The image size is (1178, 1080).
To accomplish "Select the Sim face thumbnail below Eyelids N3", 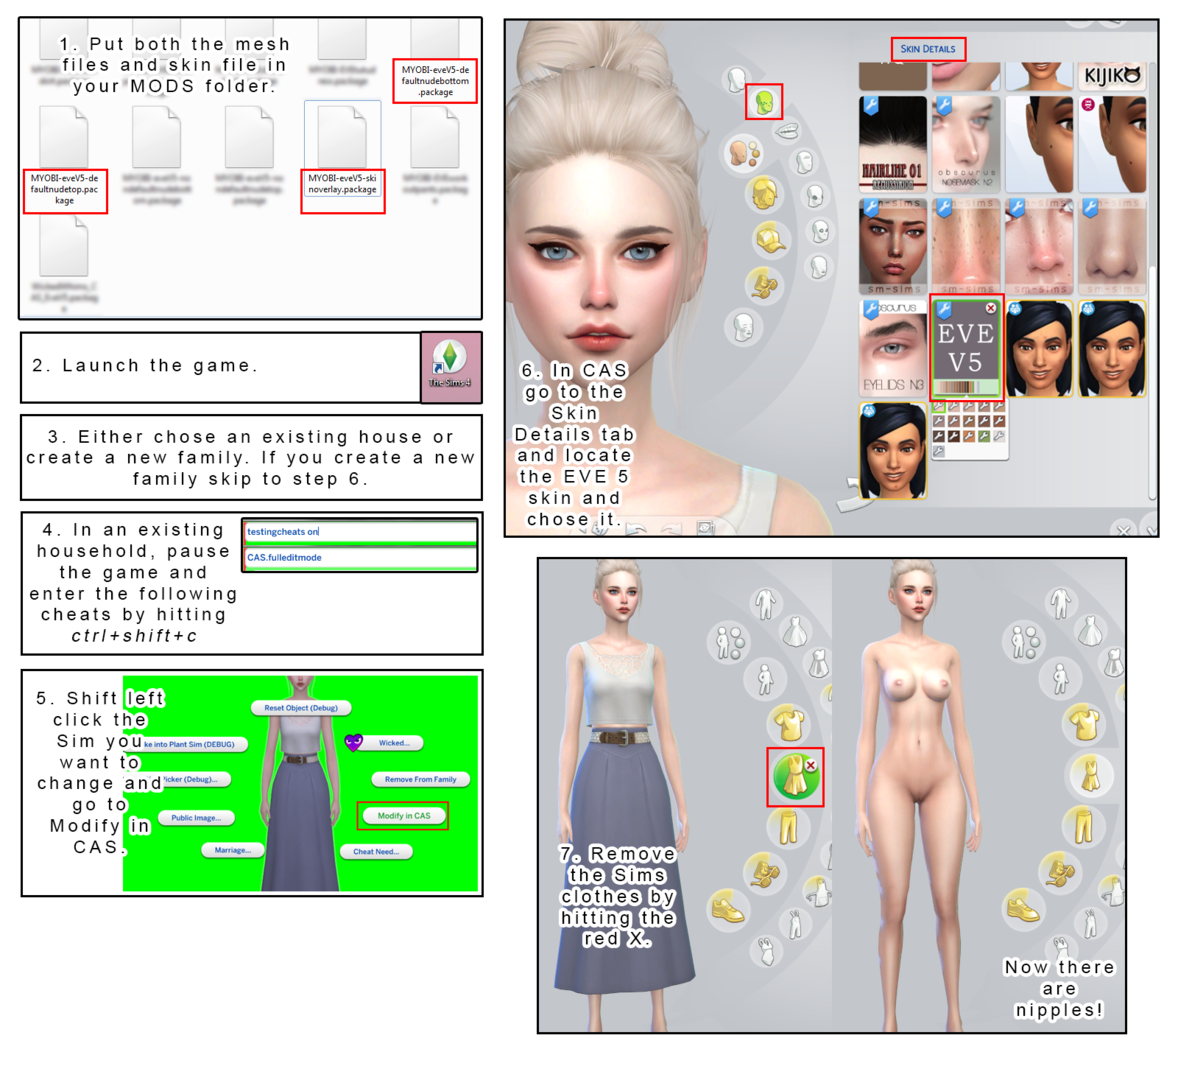I will pos(893,451).
